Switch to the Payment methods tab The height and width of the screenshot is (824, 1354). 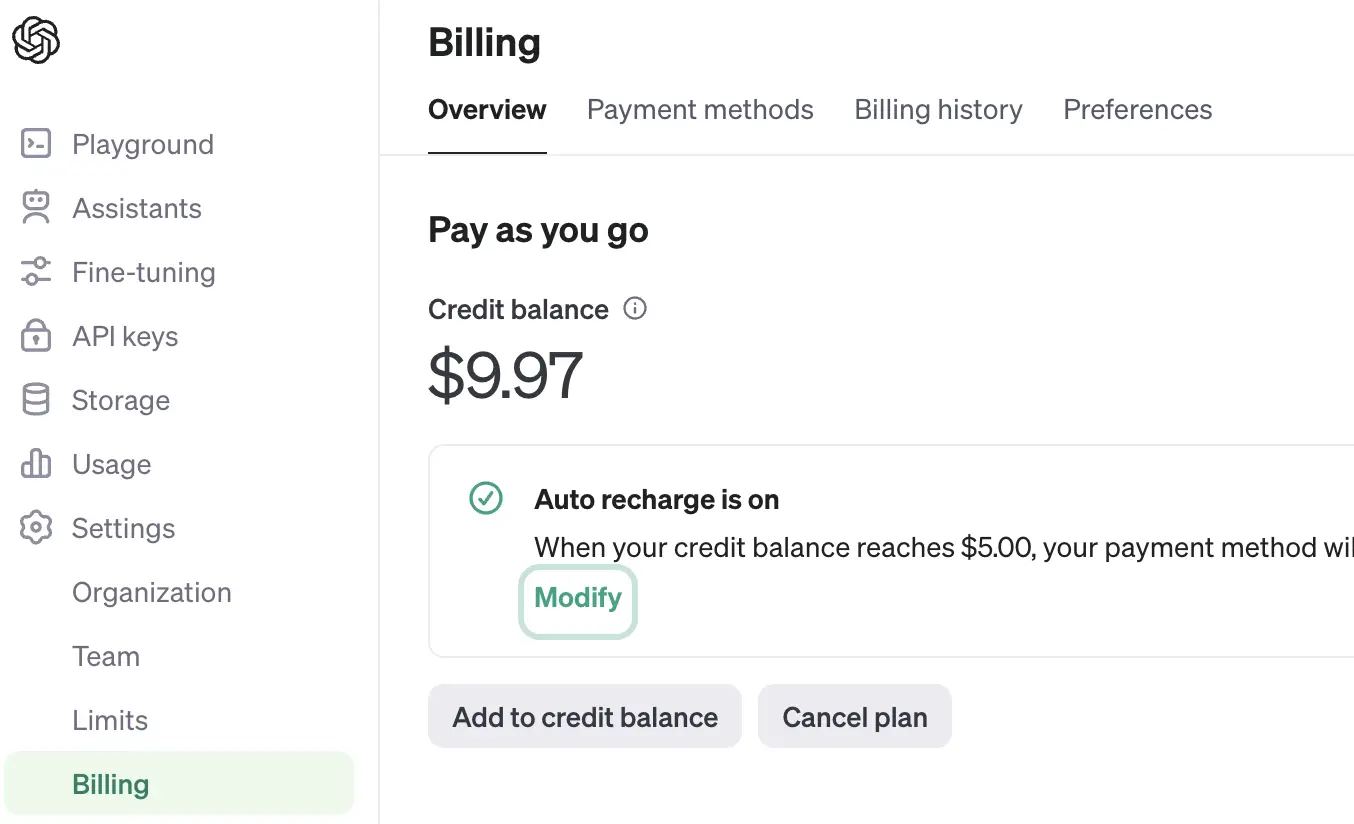(700, 110)
